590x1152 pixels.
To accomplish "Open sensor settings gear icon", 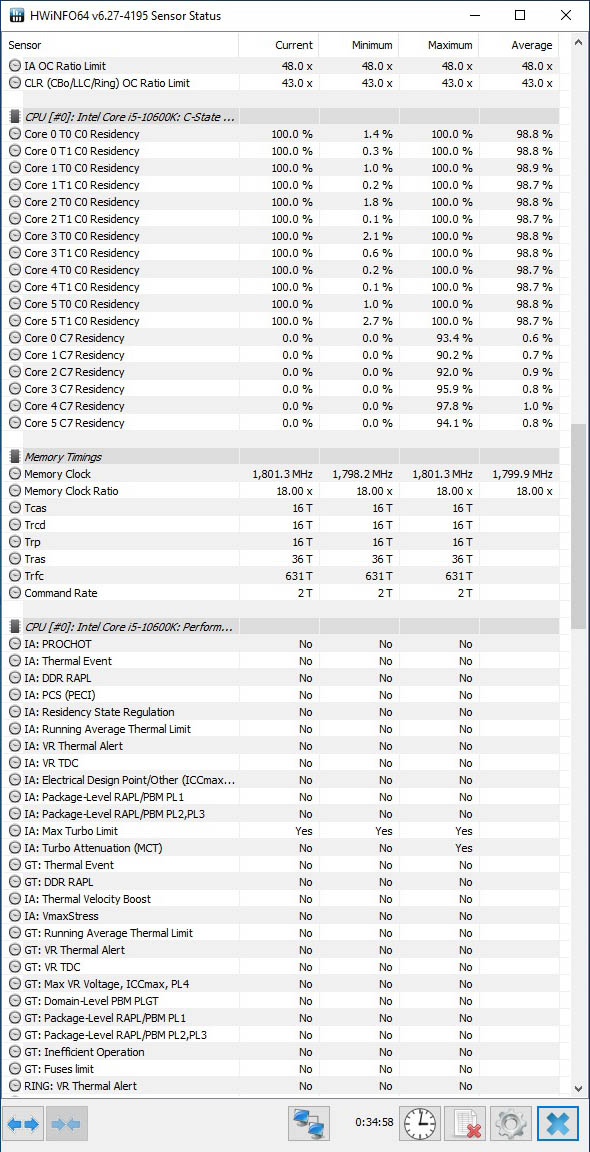I will (511, 1124).
